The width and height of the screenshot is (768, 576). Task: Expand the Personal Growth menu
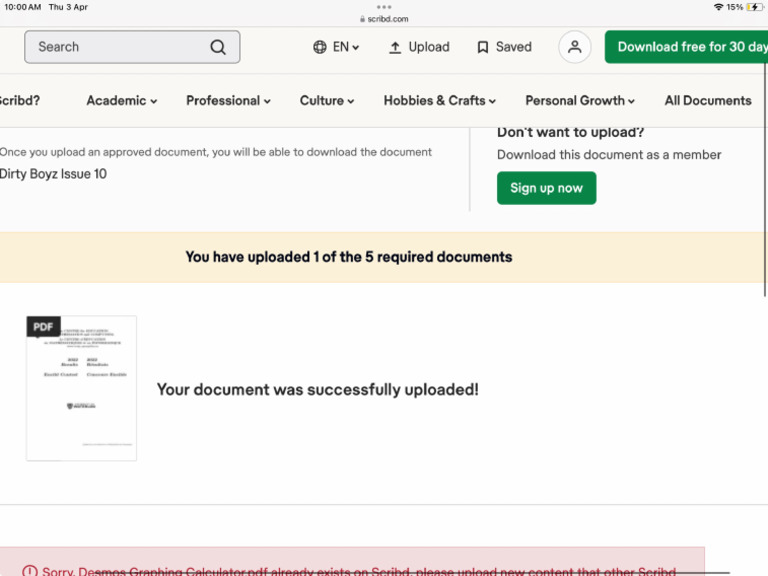click(x=580, y=100)
